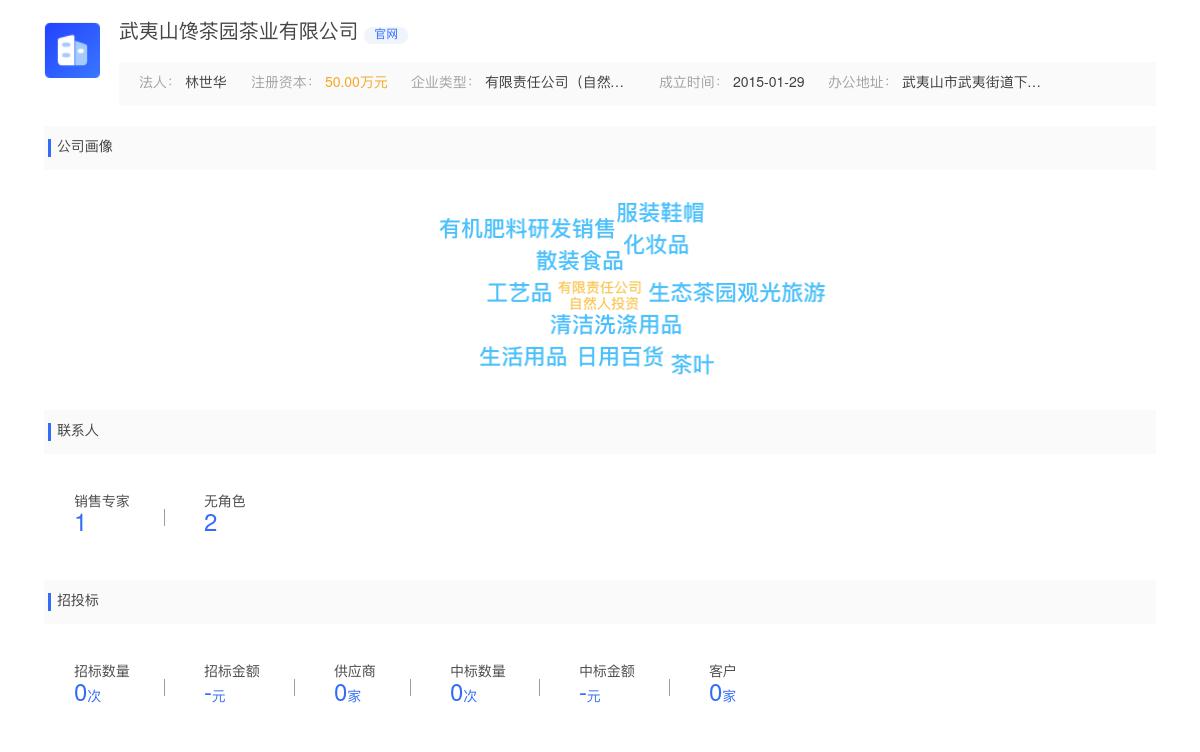Click the 注册资本 field label
This screenshot has height=752, width=1200.
[x=281, y=83]
